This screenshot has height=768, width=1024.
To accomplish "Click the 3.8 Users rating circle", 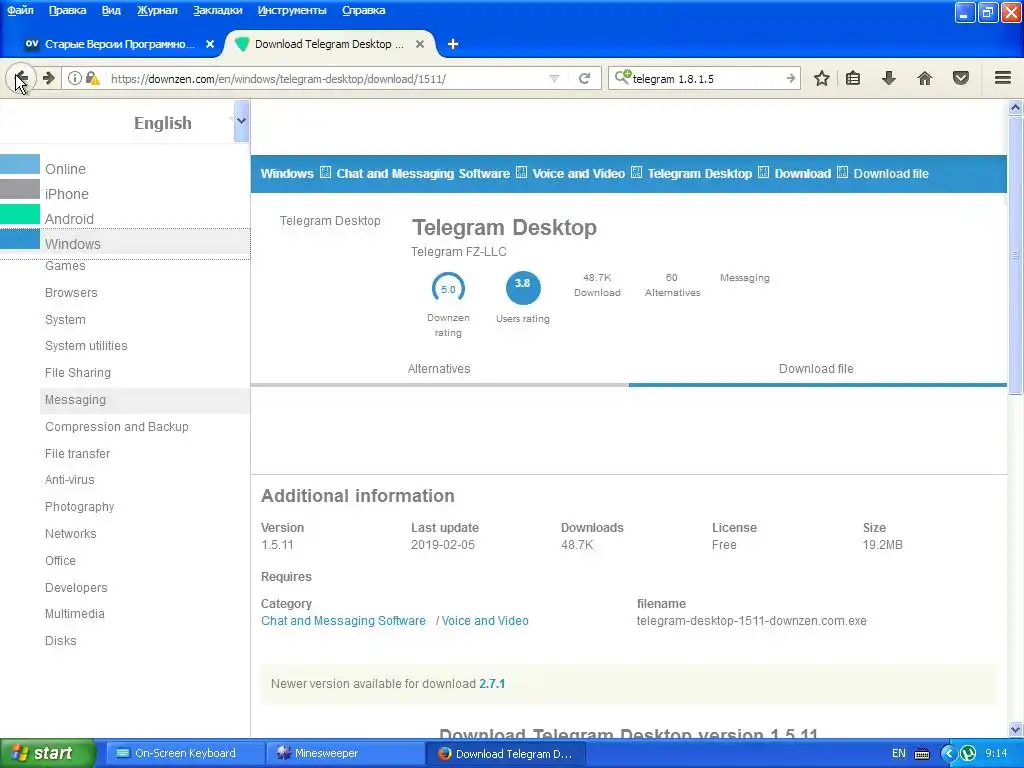I will click(522, 287).
